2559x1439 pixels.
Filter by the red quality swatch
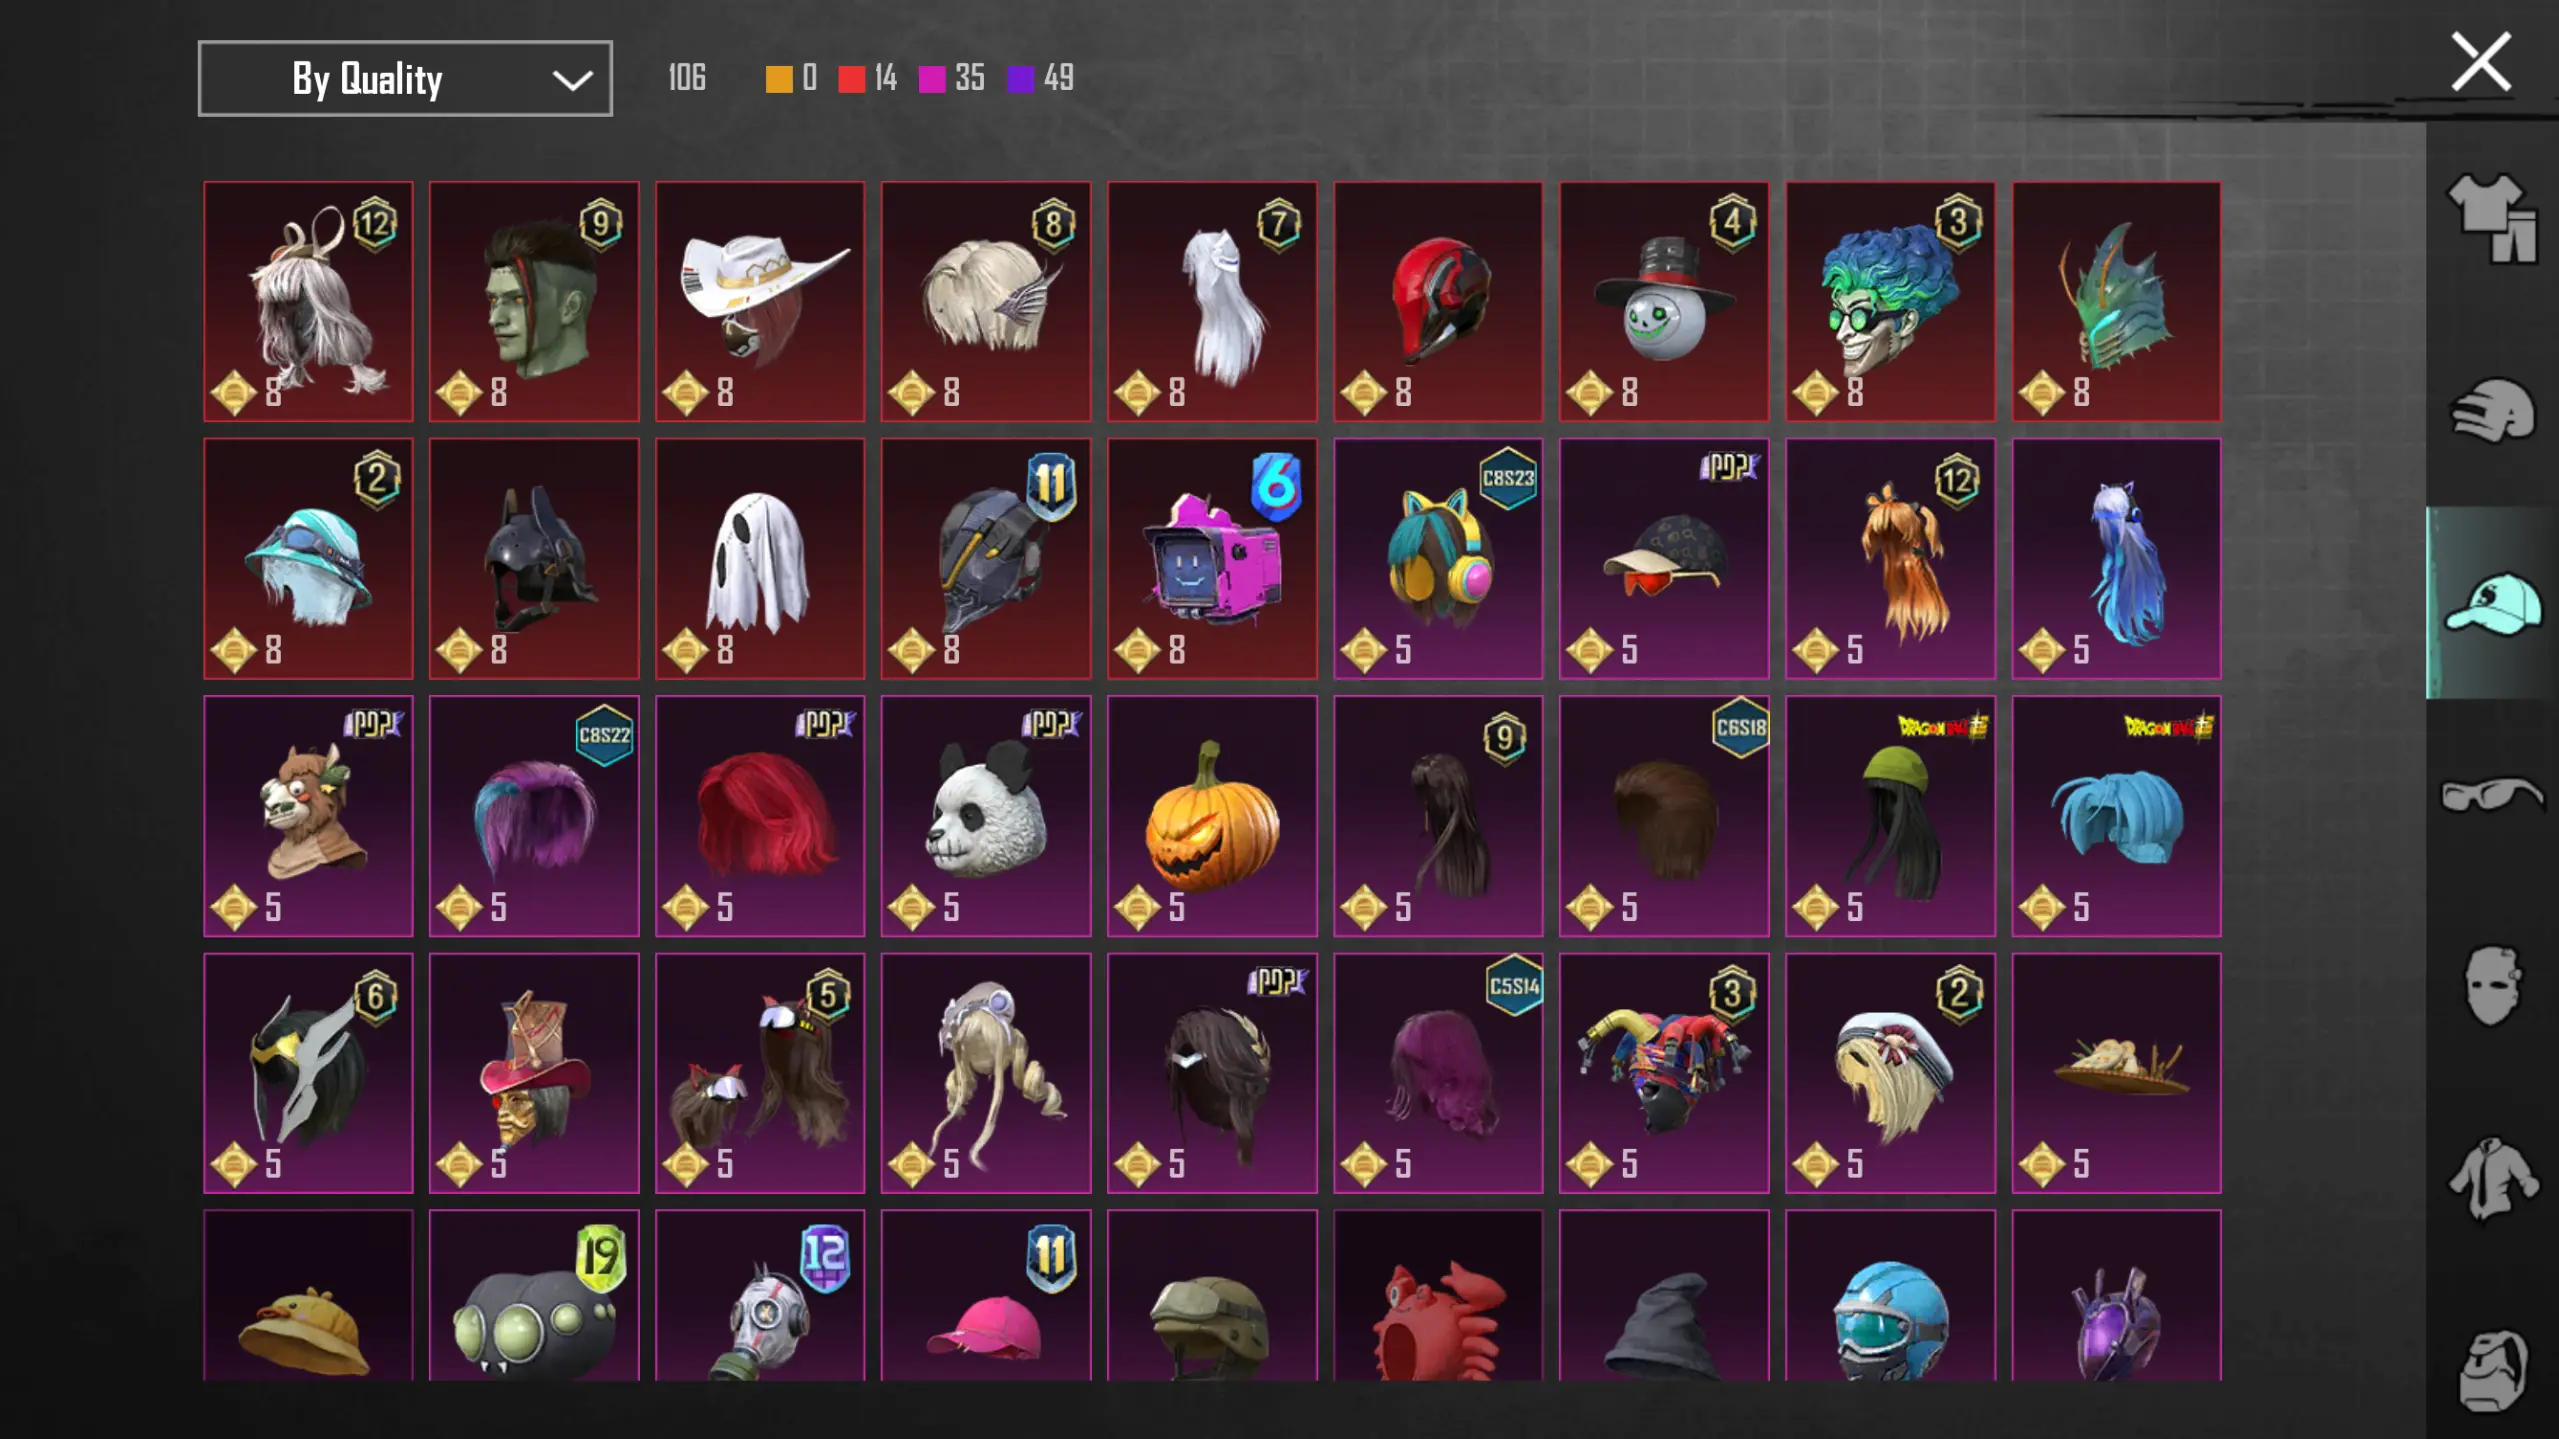[851, 79]
